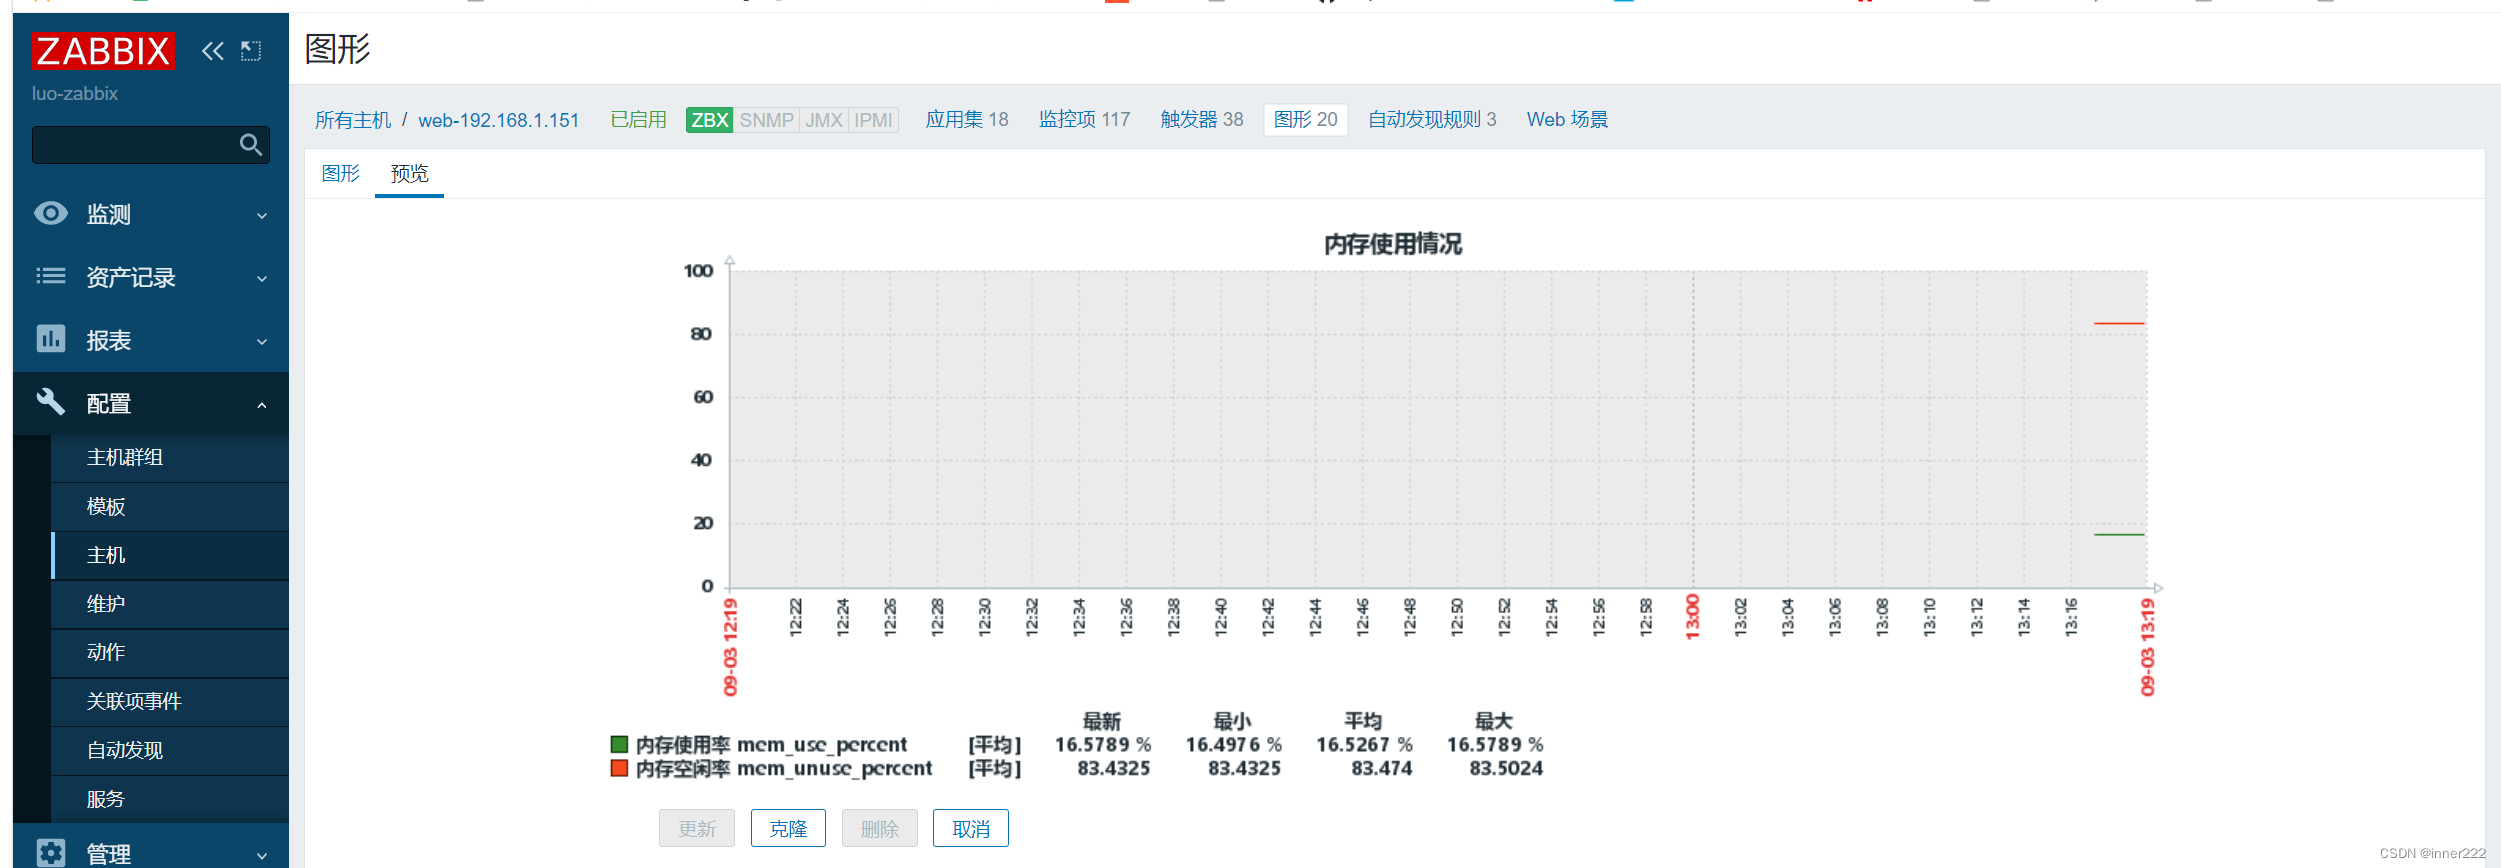Click green legend swatch for 内存使用率

pos(619,744)
